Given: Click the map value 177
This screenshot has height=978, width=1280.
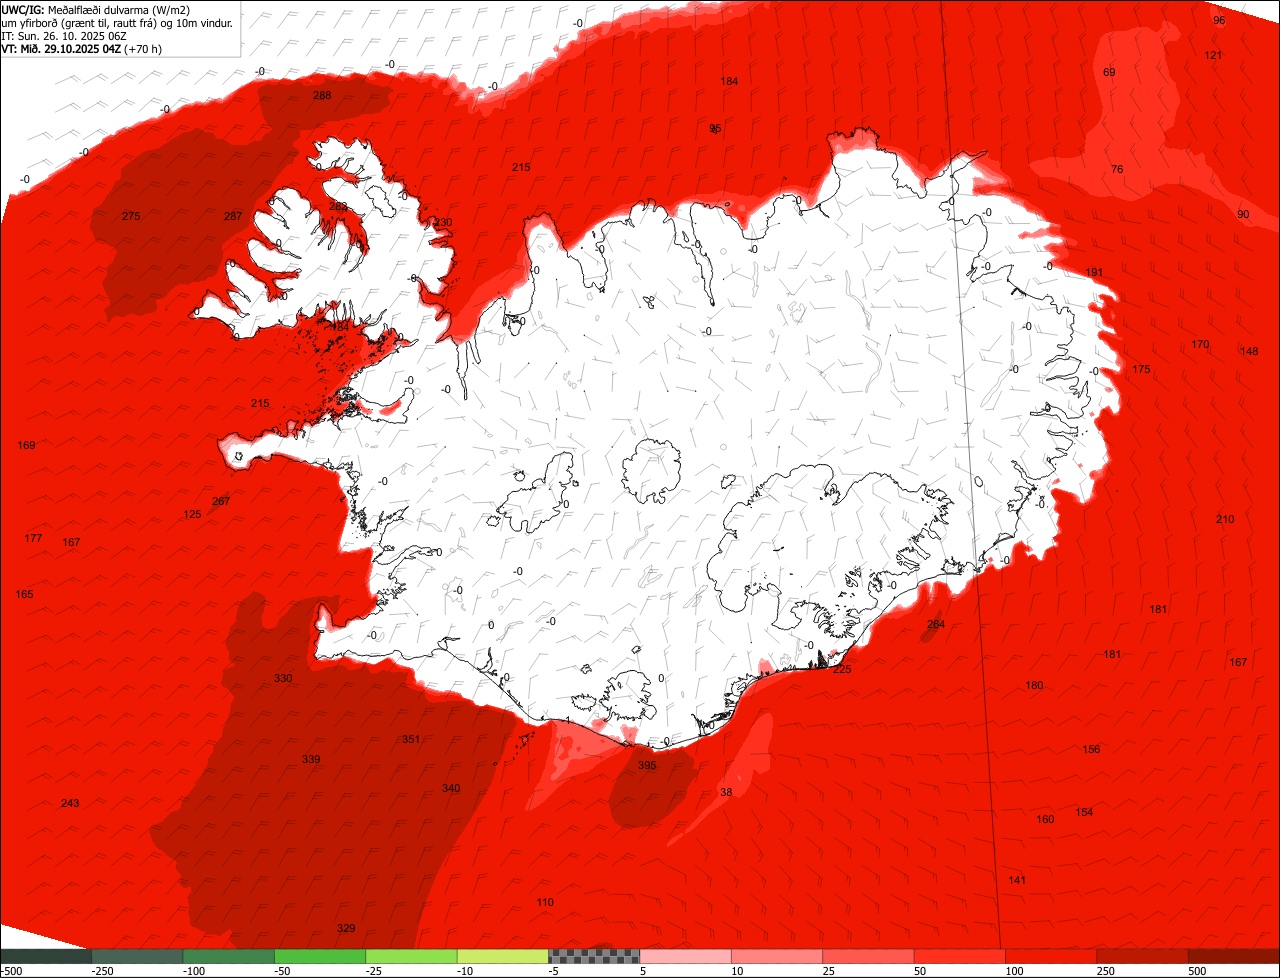Looking at the screenshot, I should coord(33,539).
